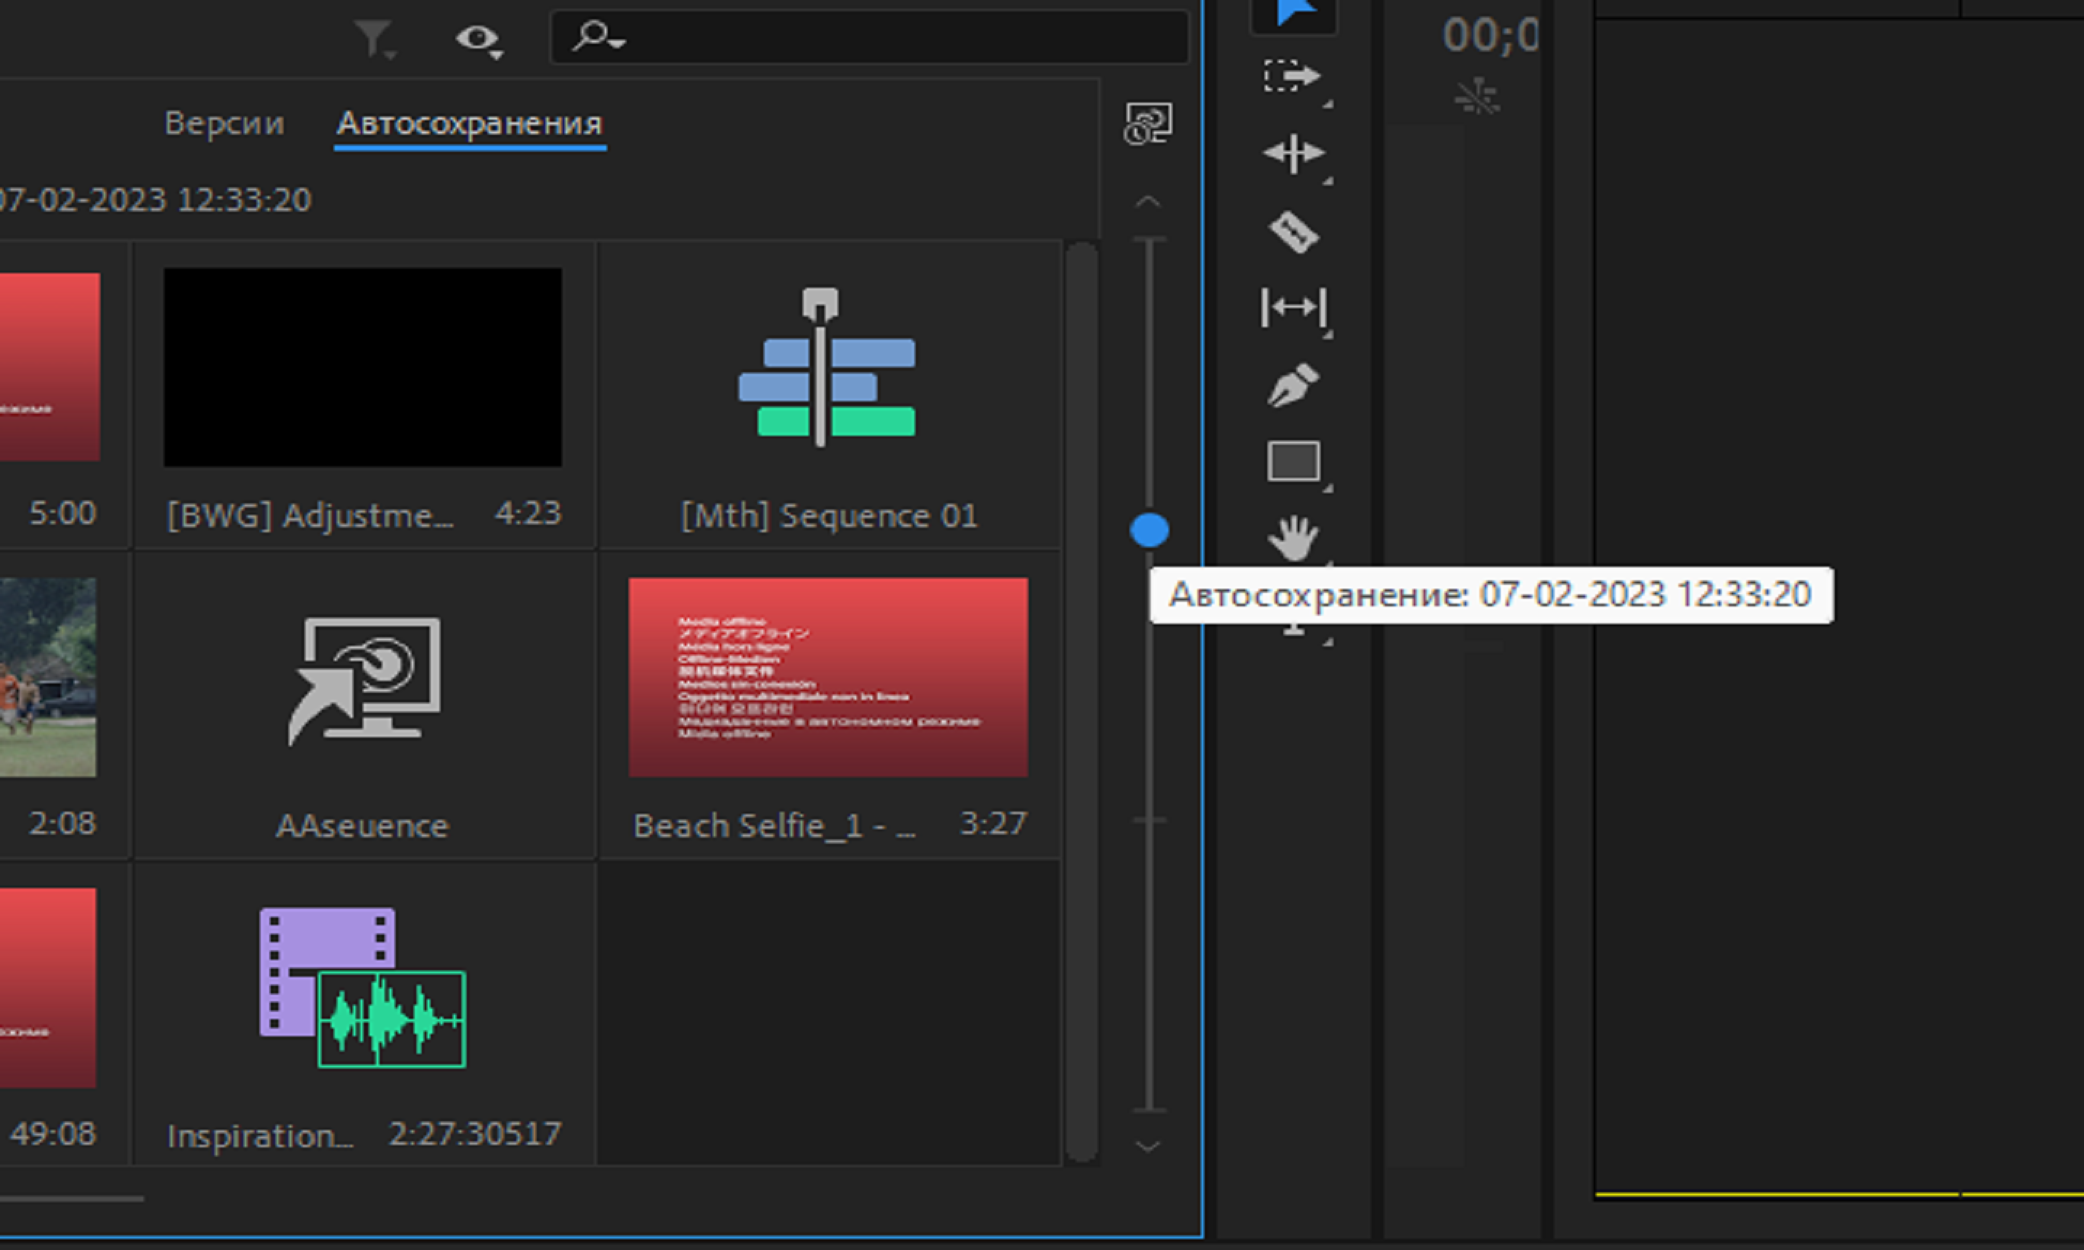The height and width of the screenshot is (1250, 2084).
Task: Click the 3:27 duration text
Action: tap(994, 823)
